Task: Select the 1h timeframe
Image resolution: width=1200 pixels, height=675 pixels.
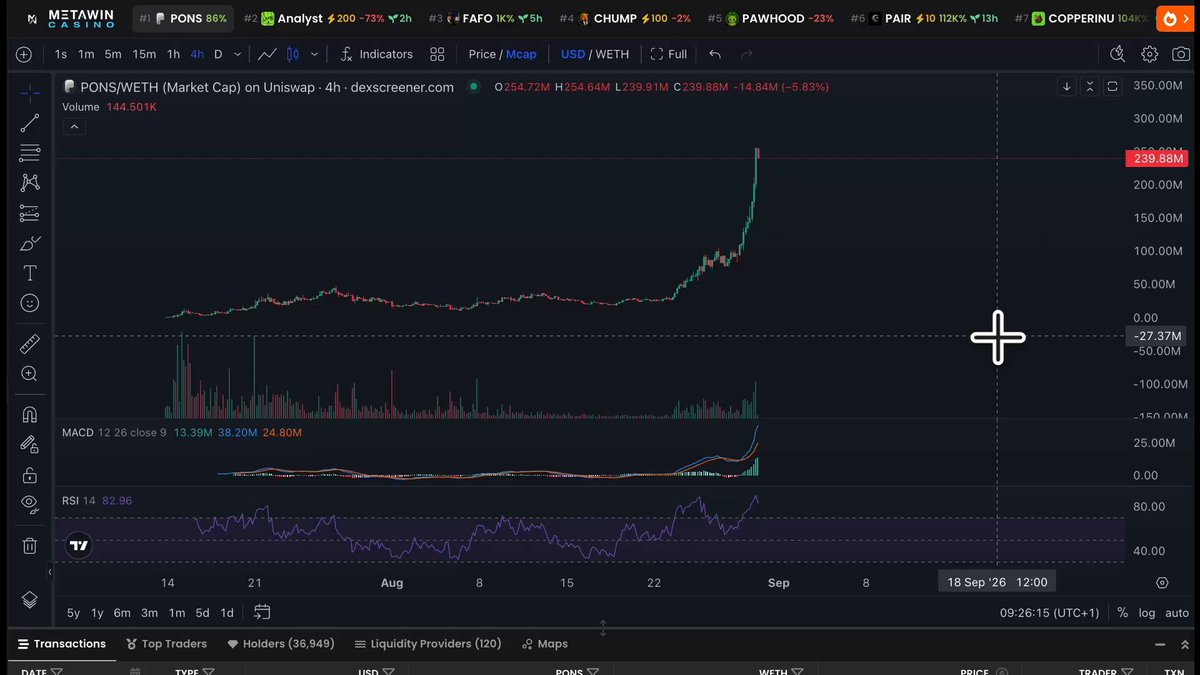Action: coord(173,54)
